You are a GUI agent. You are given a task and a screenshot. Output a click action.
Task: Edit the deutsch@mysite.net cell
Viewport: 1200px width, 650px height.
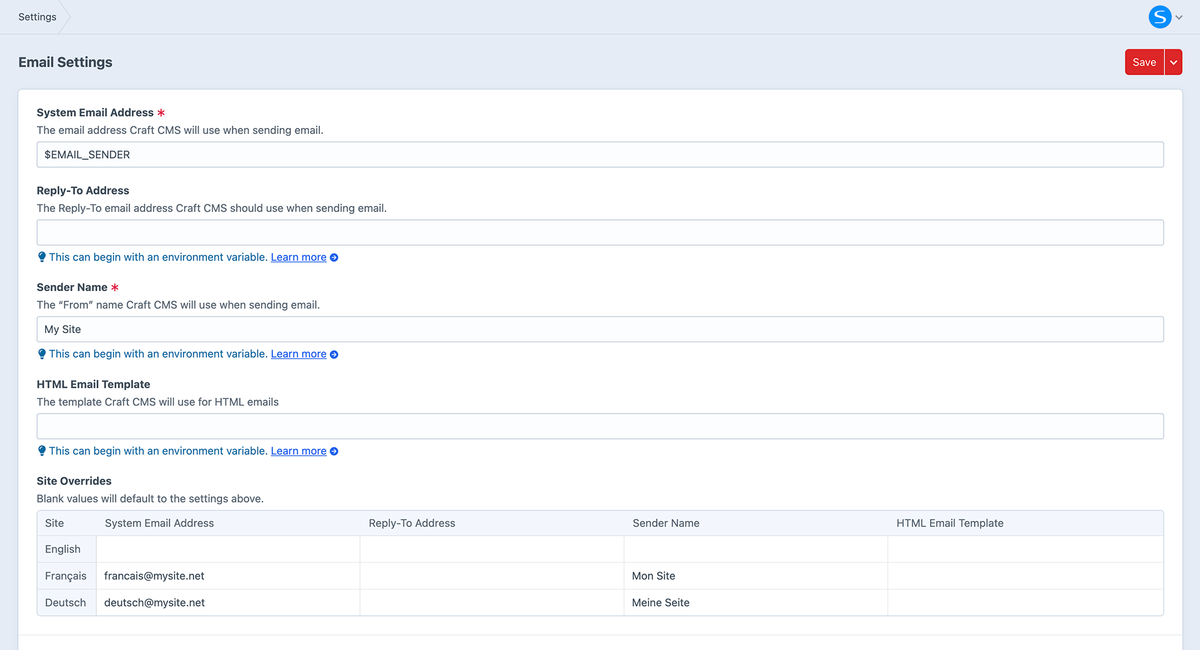coord(228,603)
